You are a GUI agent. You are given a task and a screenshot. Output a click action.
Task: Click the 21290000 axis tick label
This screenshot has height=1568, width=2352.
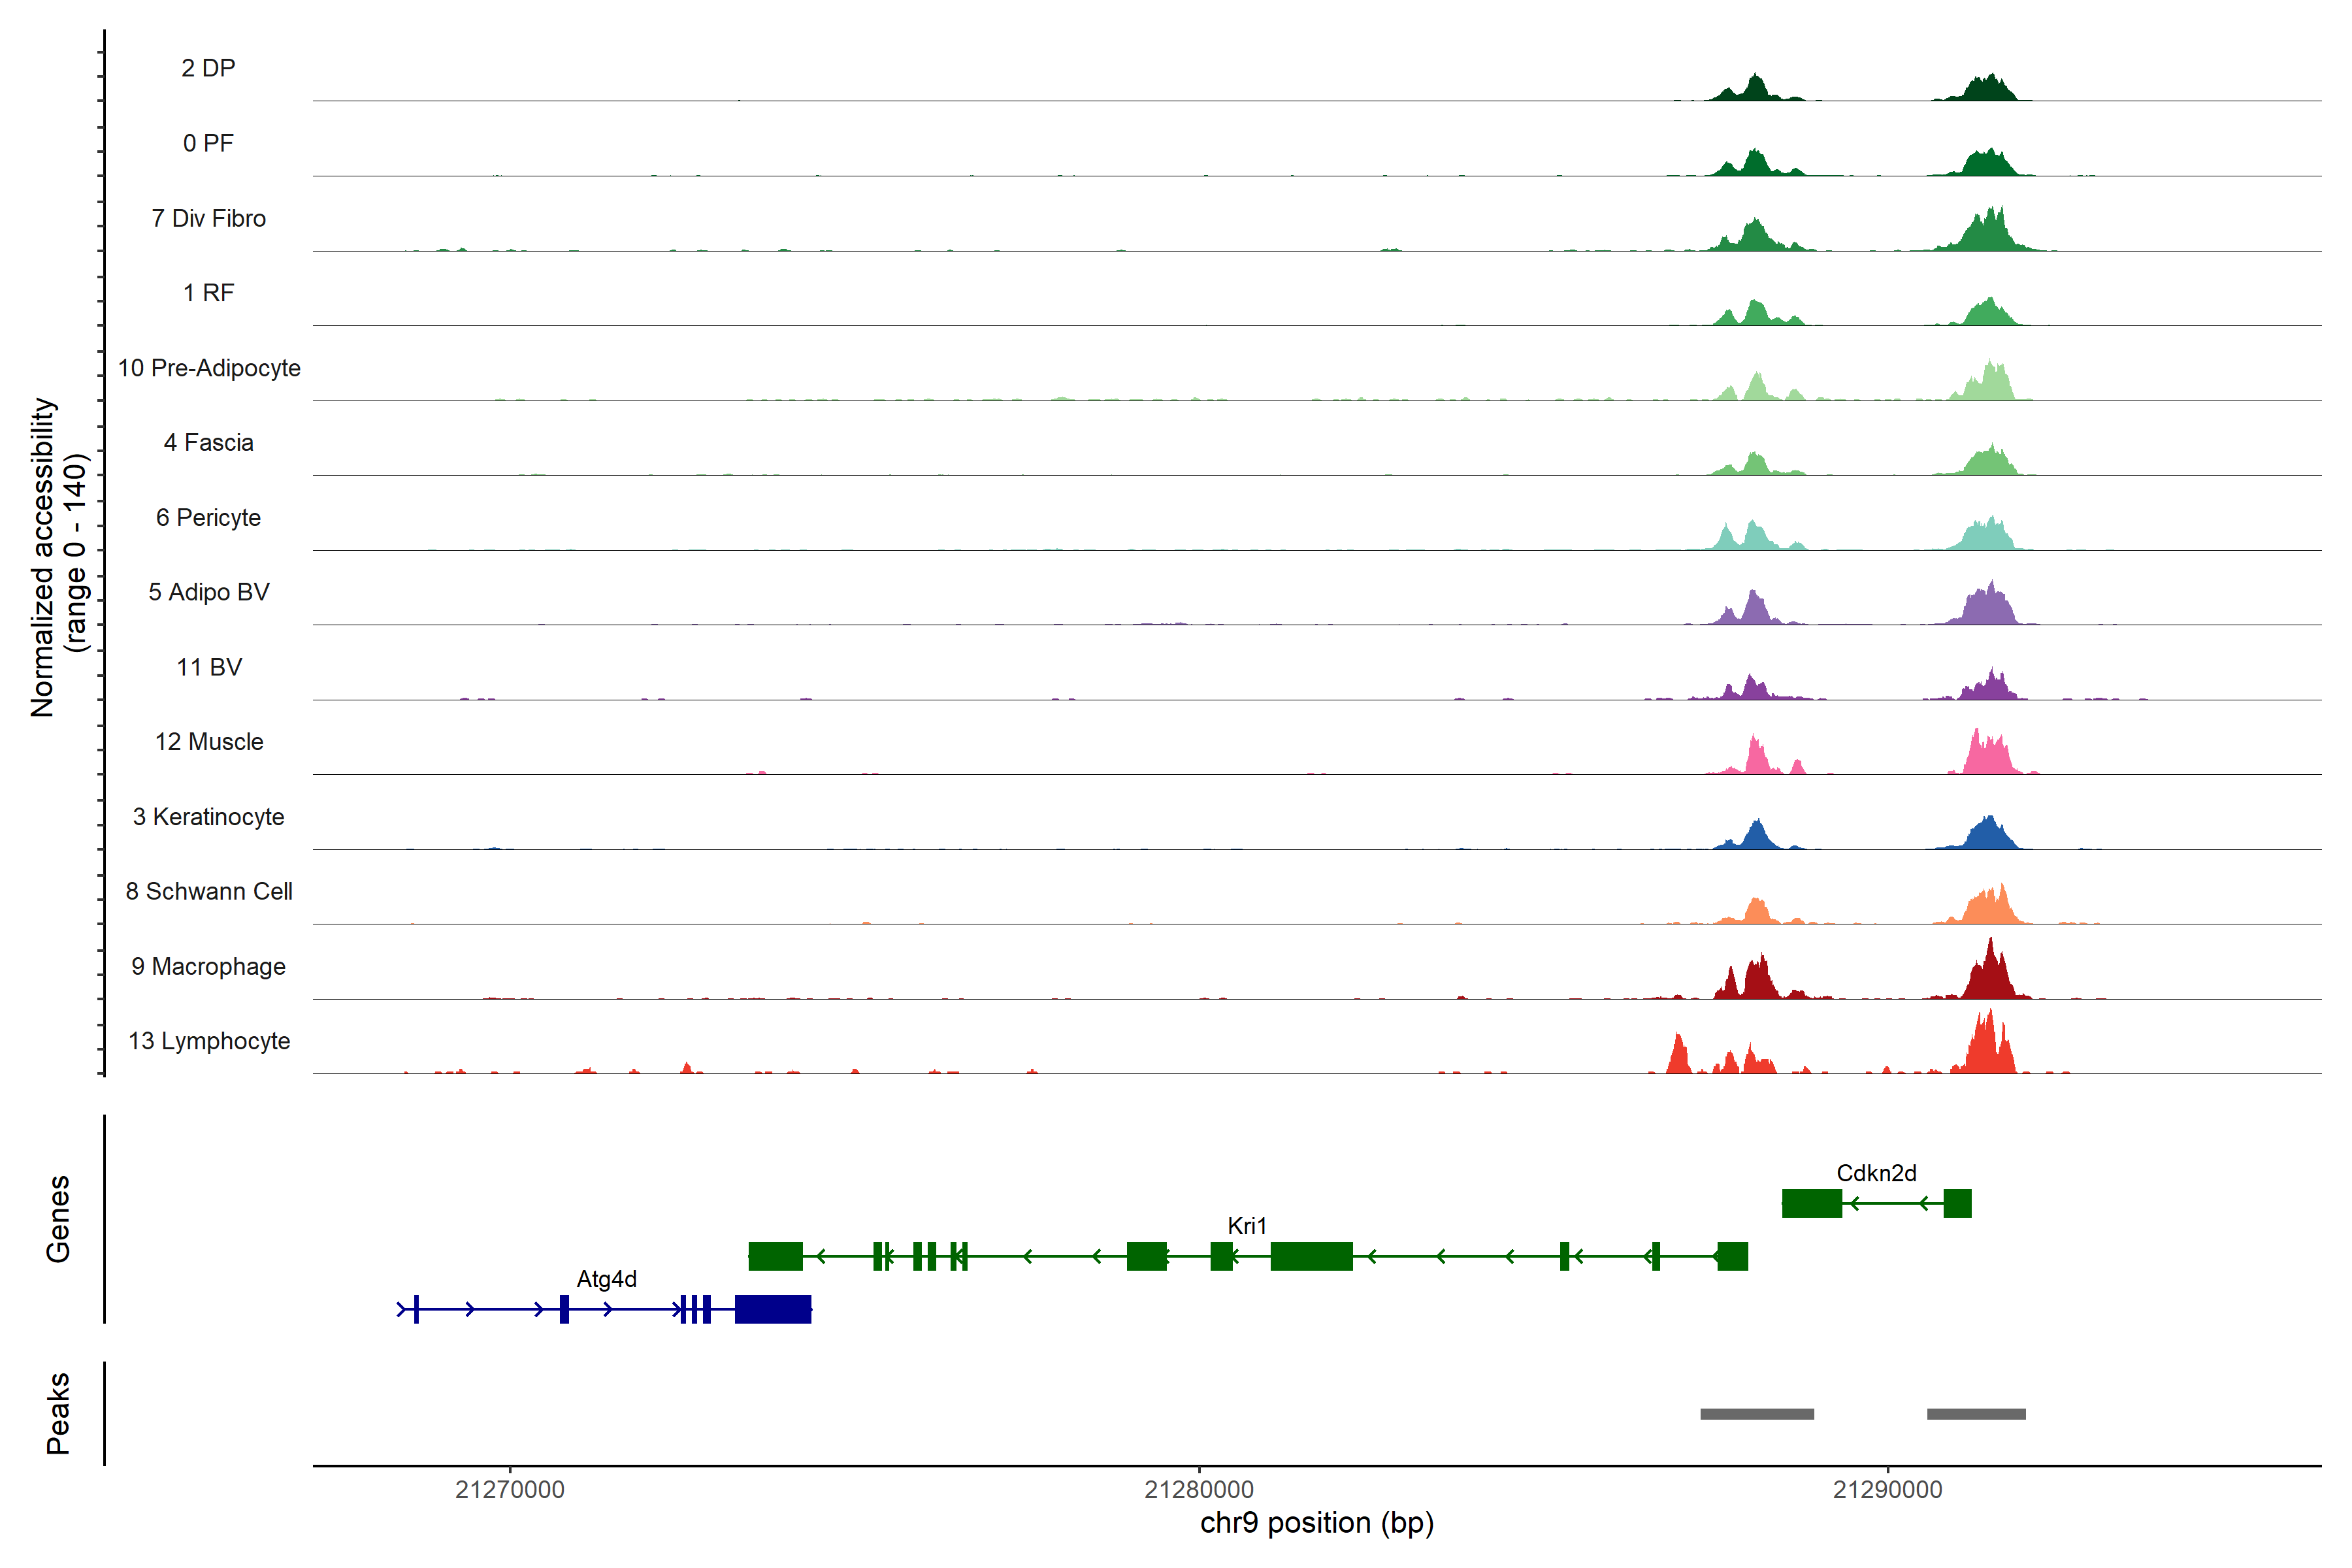click(1887, 1490)
